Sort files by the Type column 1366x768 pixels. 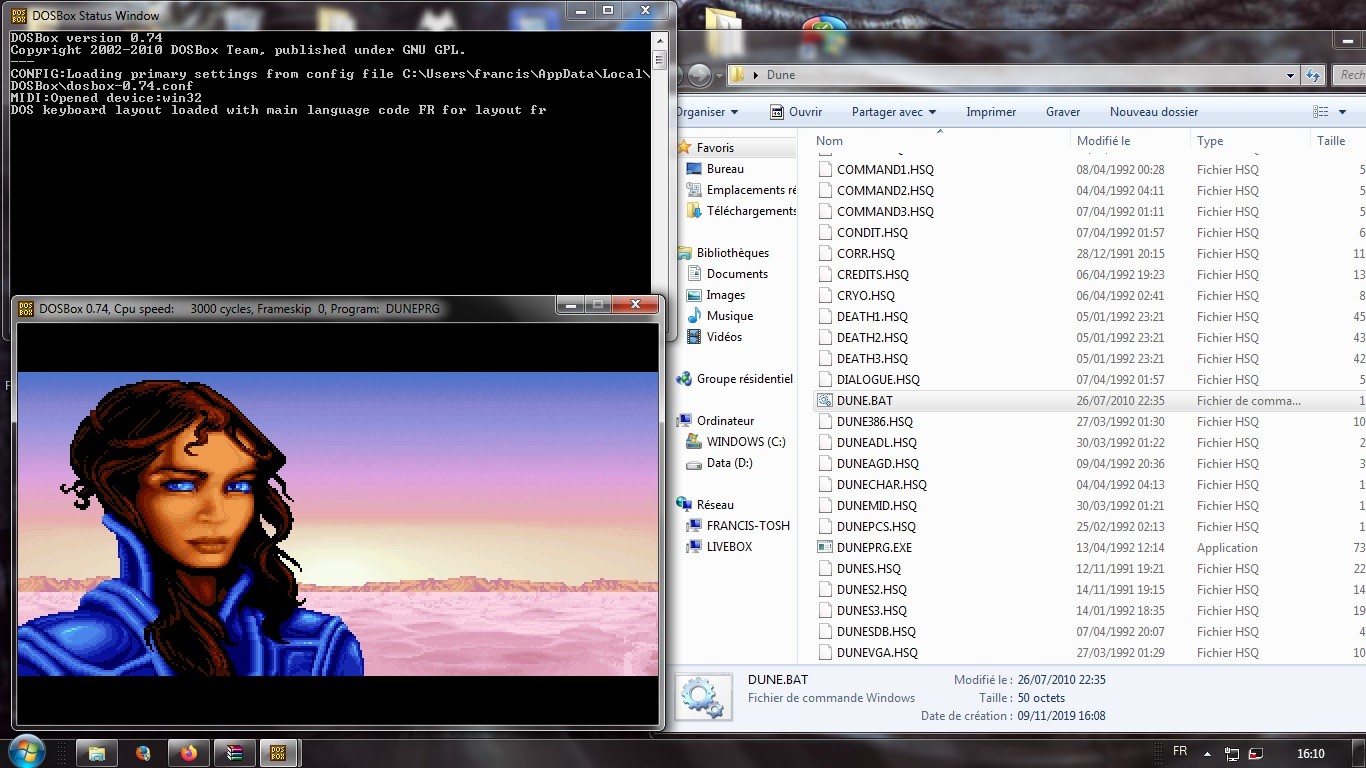click(x=1250, y=141)
